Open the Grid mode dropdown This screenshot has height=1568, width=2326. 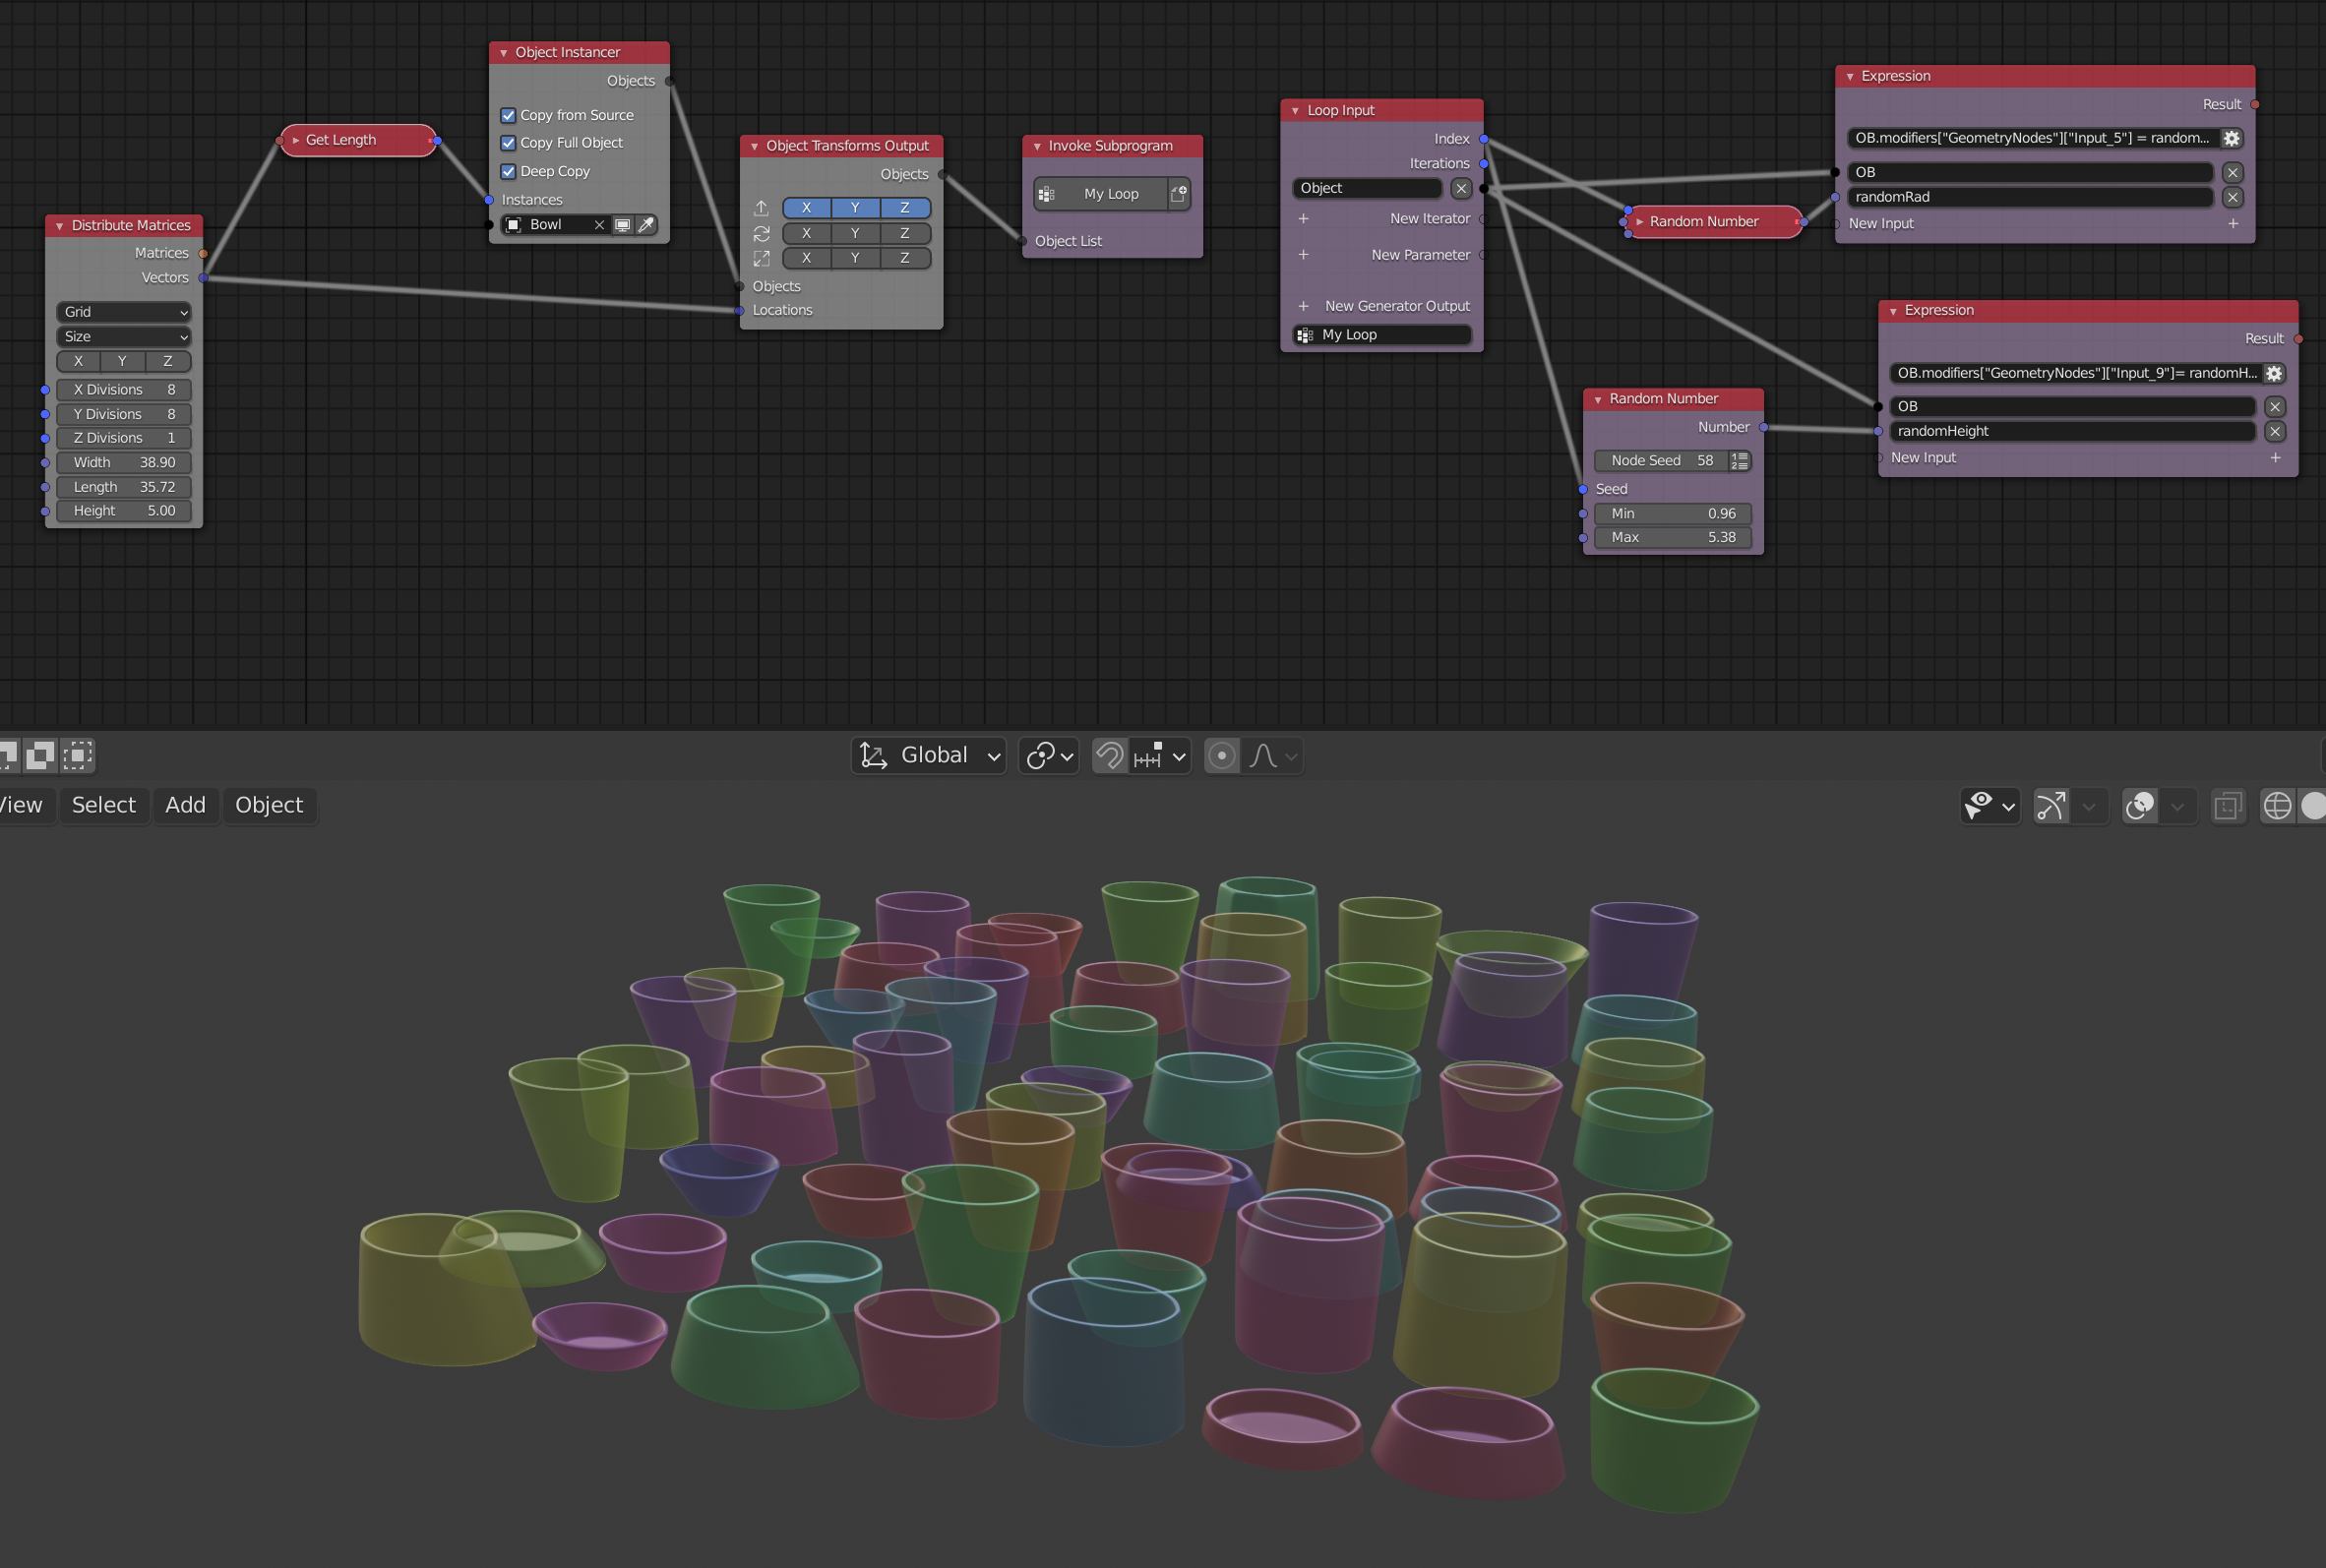click(124, 312)
